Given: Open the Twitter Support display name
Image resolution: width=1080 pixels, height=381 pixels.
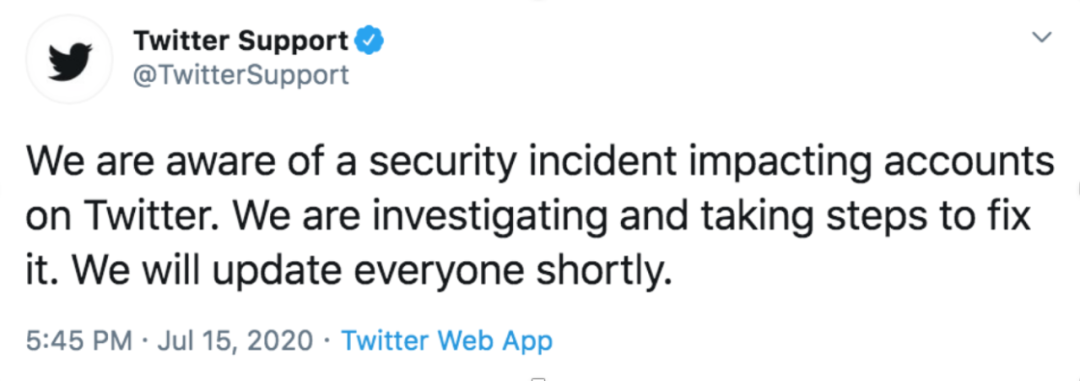Looking at the screenshot, I should (242, 43).
